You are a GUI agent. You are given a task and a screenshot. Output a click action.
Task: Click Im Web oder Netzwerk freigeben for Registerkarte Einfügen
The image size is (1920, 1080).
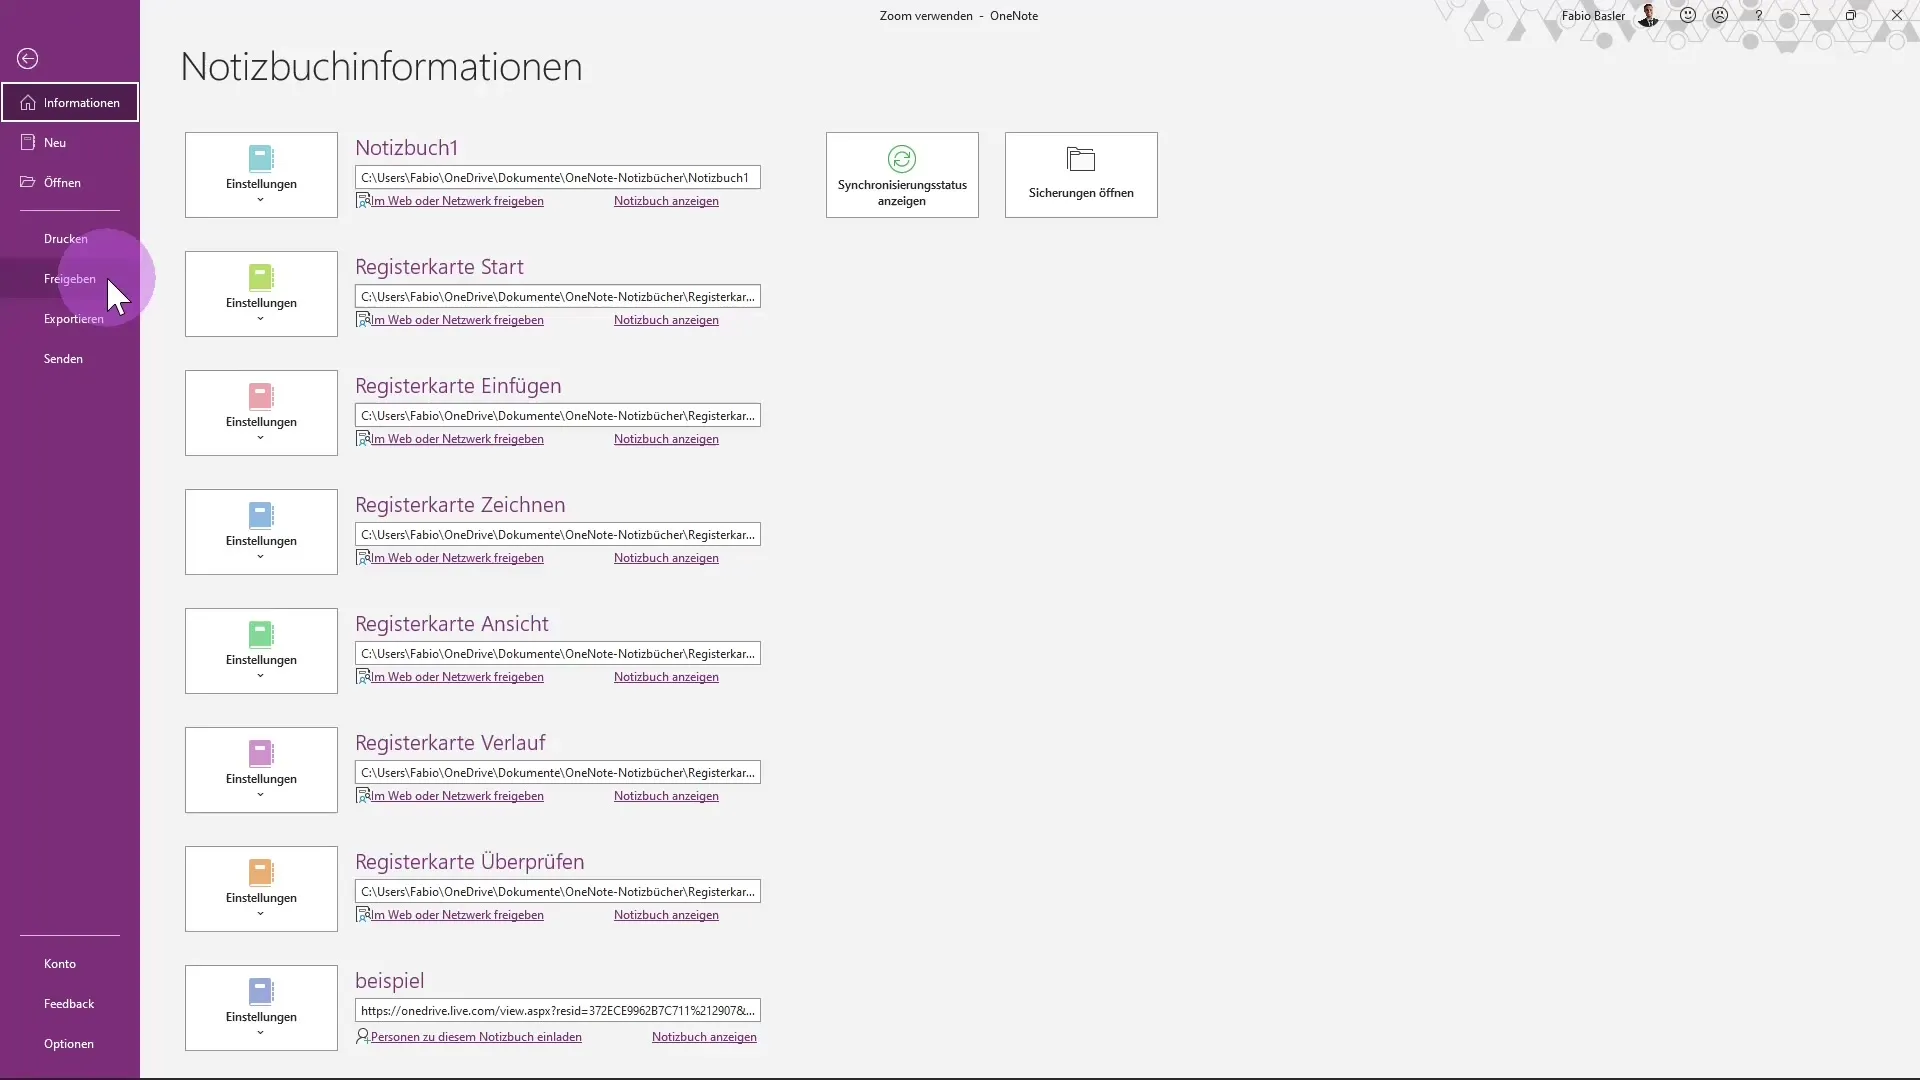click(x=457, y=439)
